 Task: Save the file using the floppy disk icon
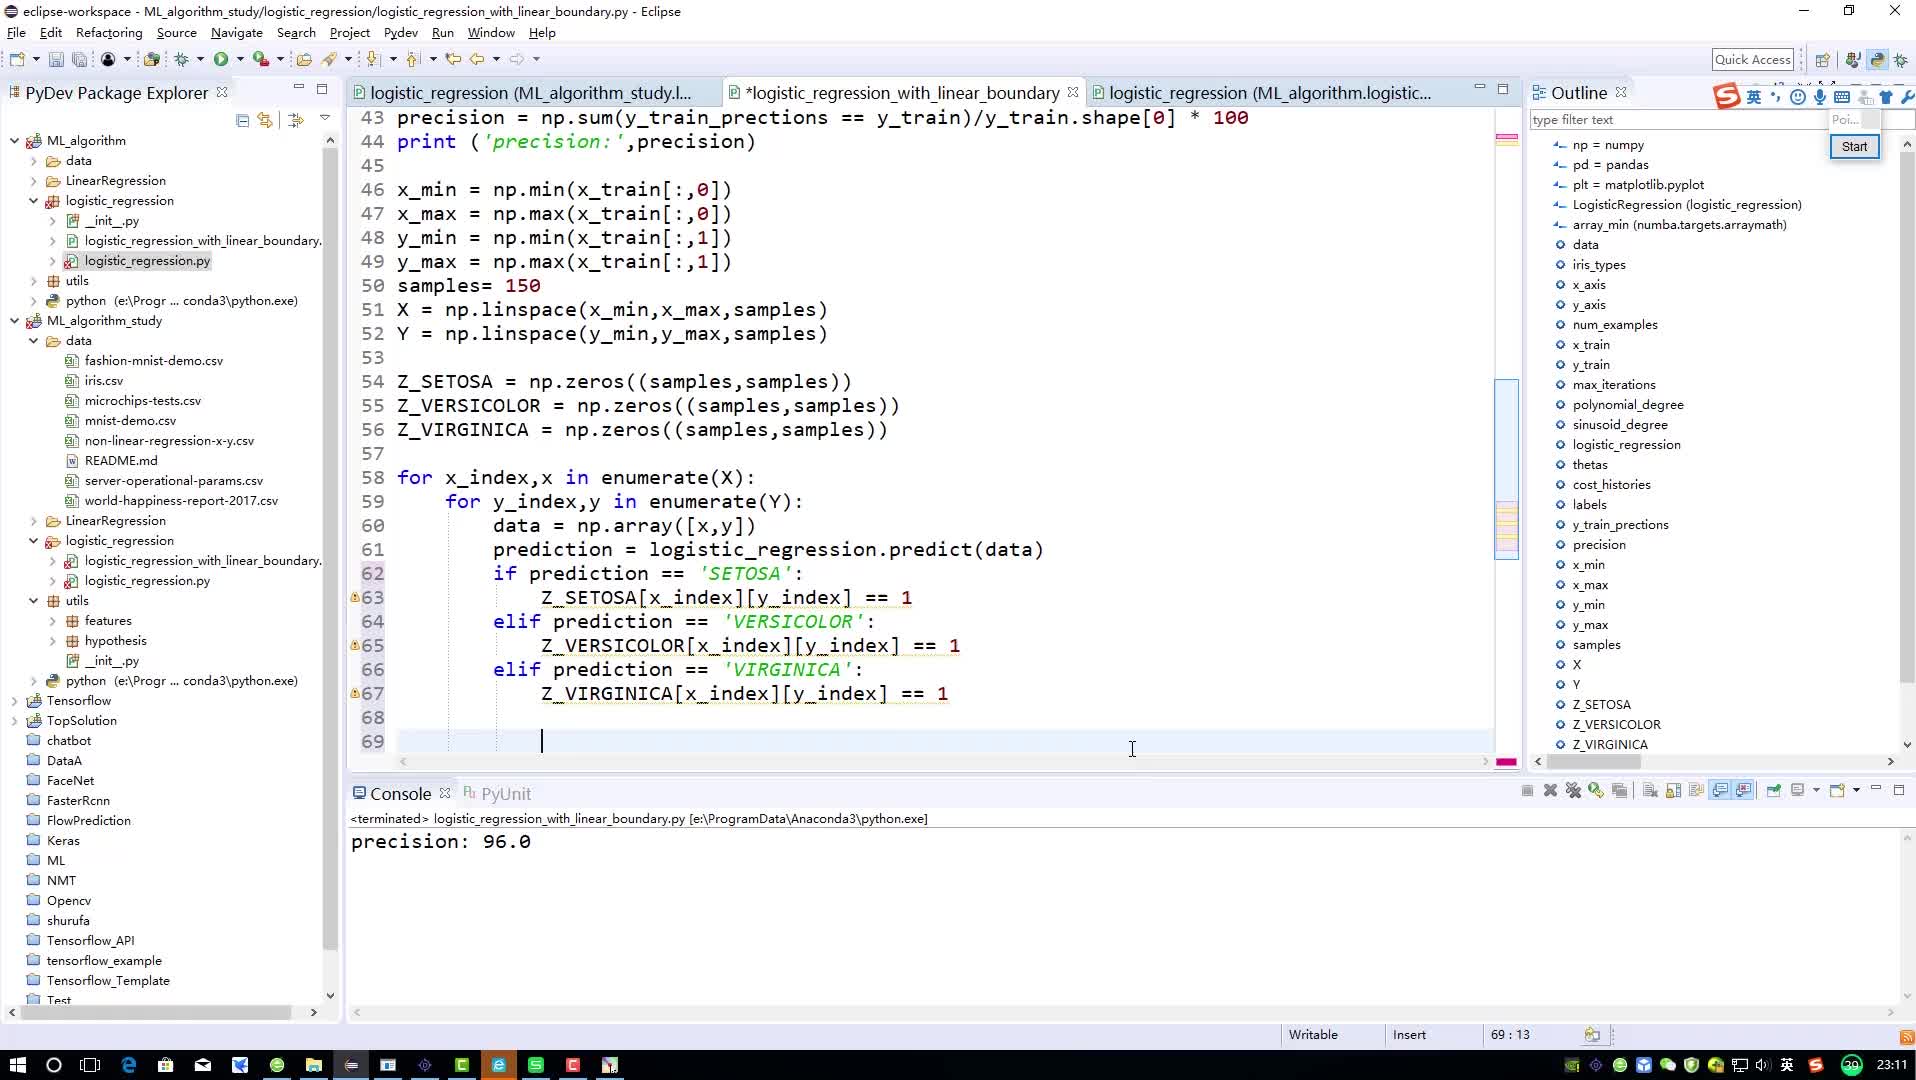click(56, 59)
